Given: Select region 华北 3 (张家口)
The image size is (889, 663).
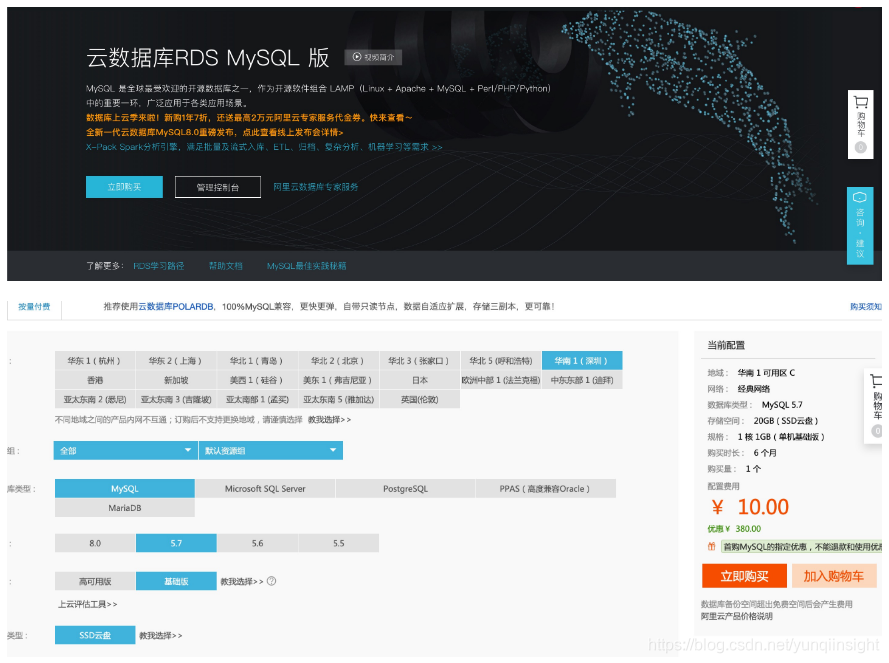Looking at the screenshot, I should coord(419,361).
